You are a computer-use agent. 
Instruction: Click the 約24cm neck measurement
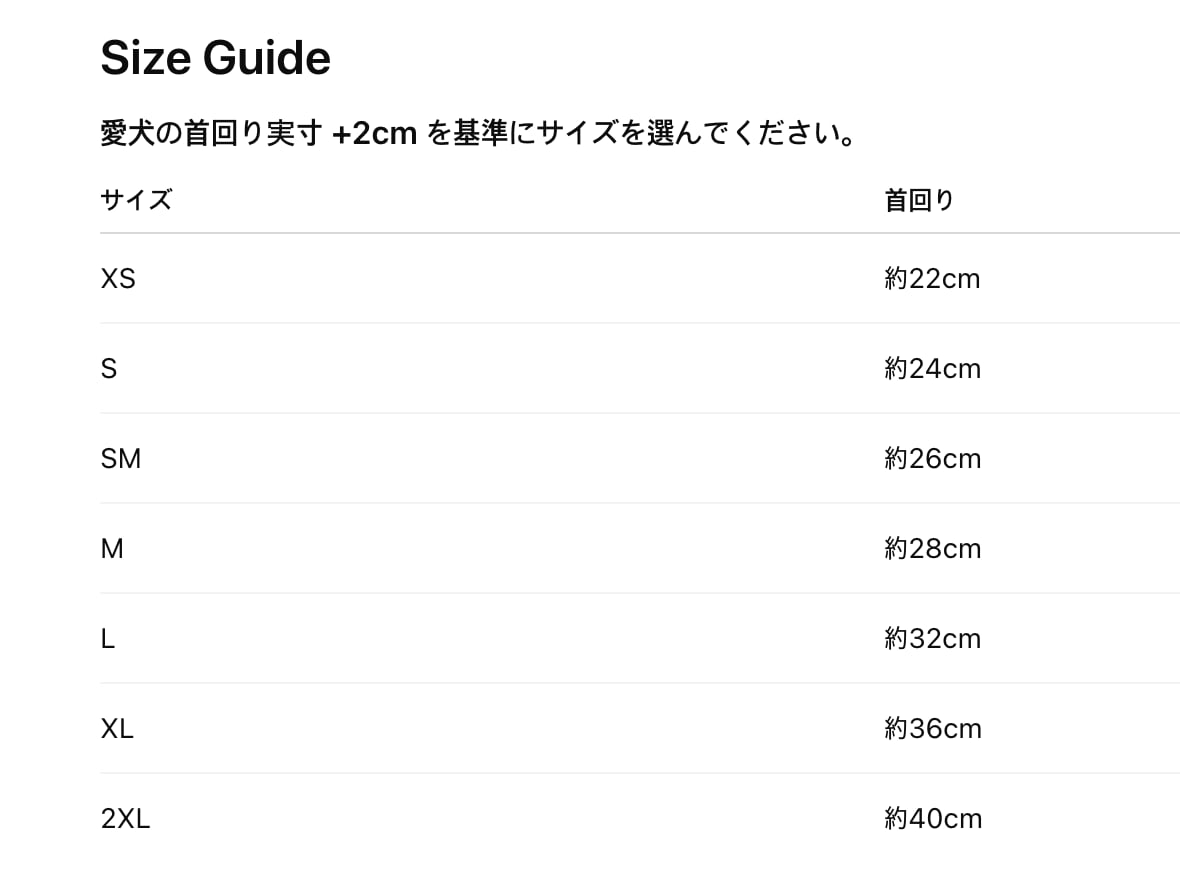pyautogui.click(x=932, y=369)
